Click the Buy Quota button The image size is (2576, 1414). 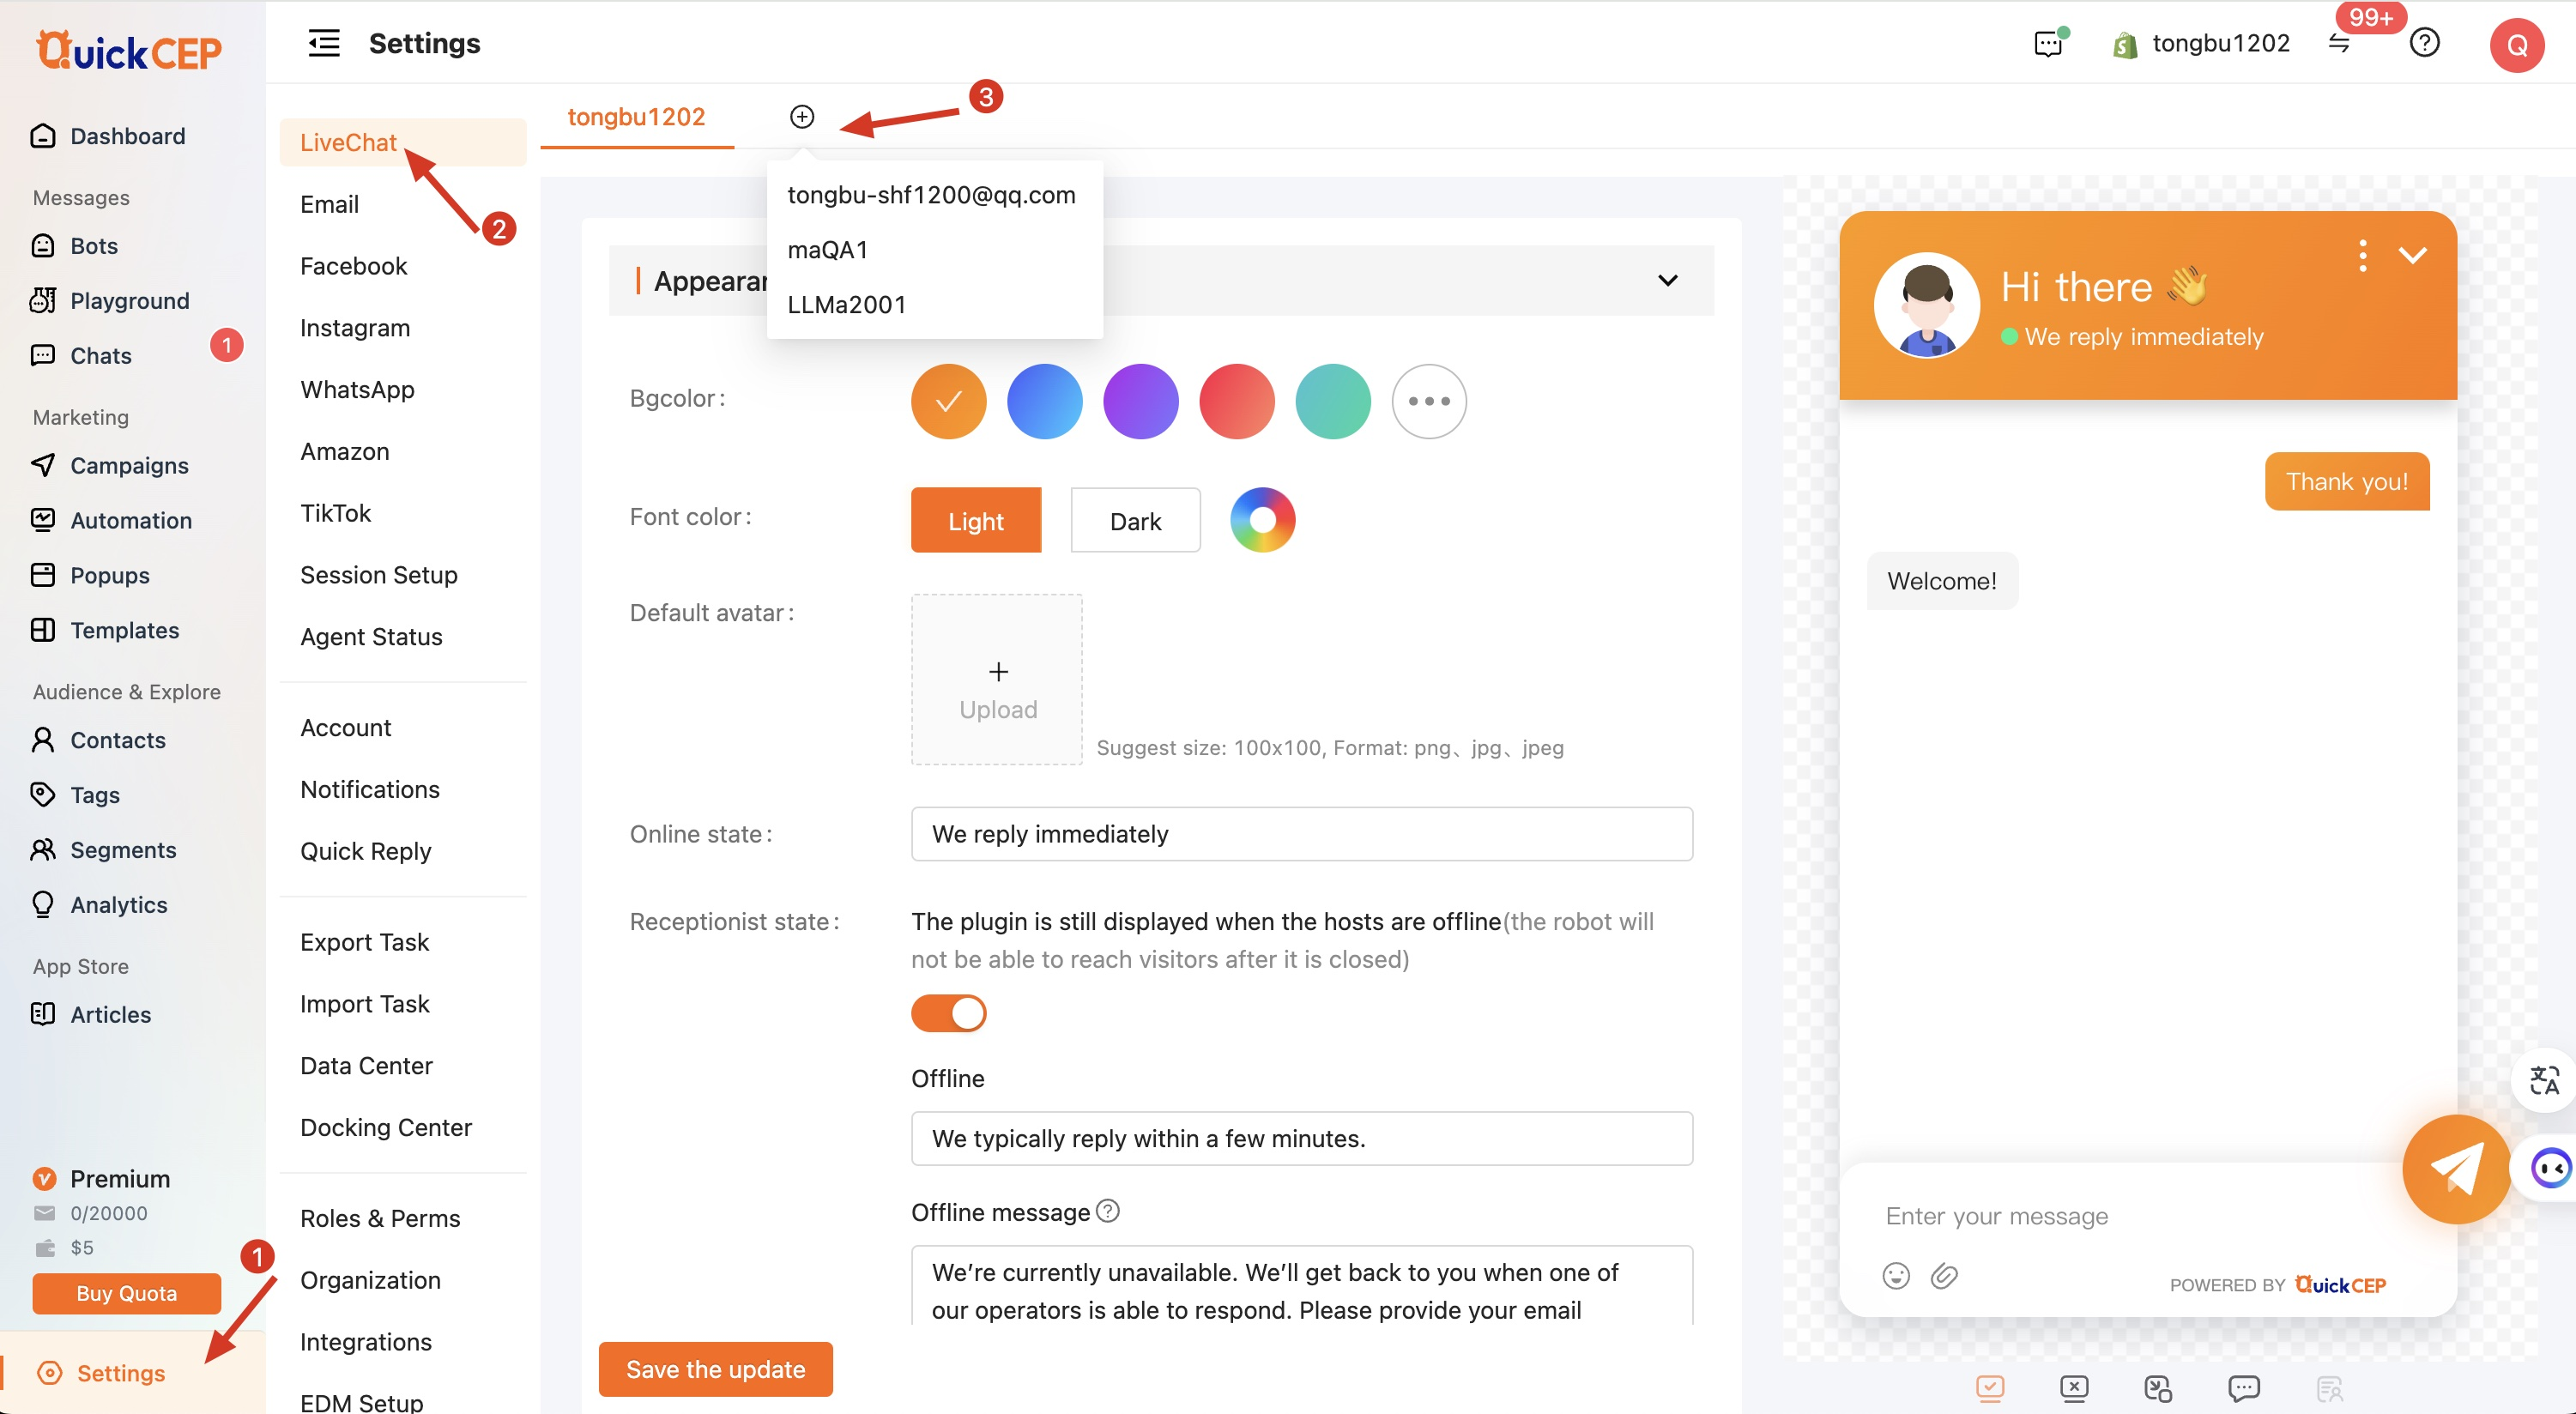click(x=127, y=1293)
